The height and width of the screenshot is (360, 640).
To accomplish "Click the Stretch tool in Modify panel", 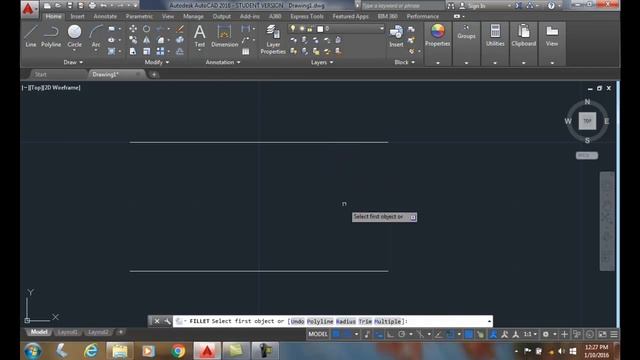I will coord(133,51).
